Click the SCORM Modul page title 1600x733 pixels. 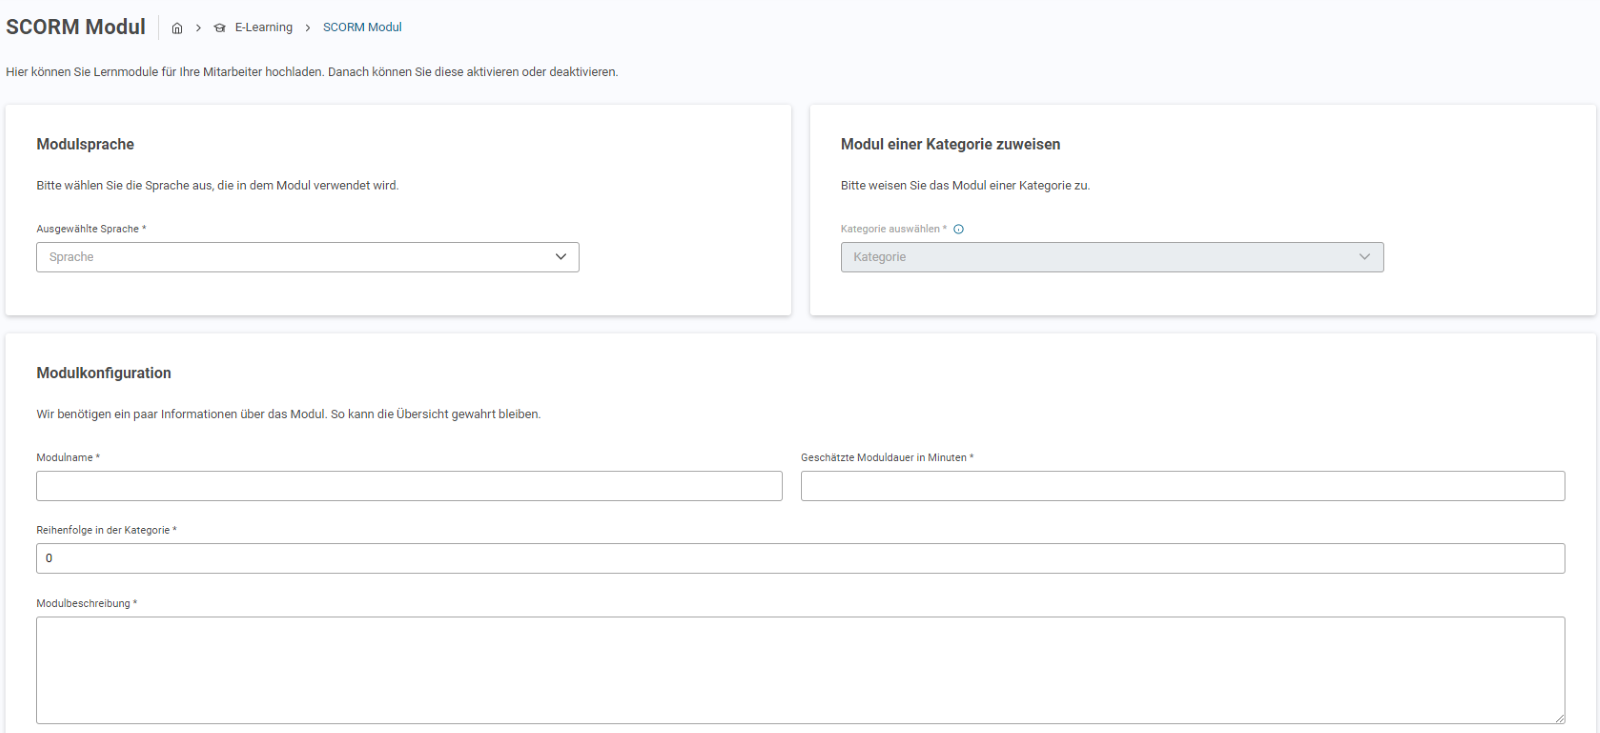(76, 27)
